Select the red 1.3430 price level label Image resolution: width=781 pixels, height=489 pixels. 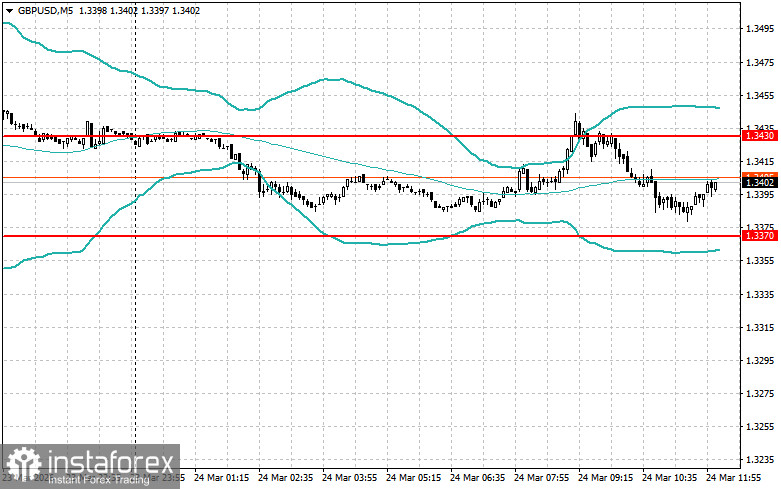pyautogui.click(x=759, y=135)
